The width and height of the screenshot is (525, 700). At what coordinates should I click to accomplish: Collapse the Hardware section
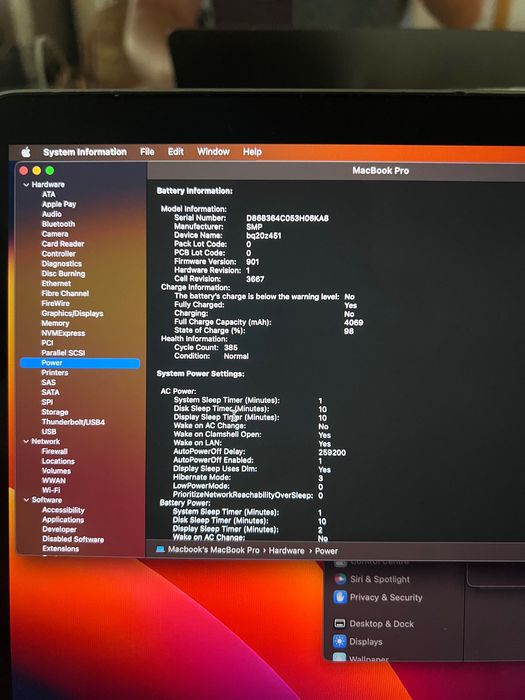point(26,184)
